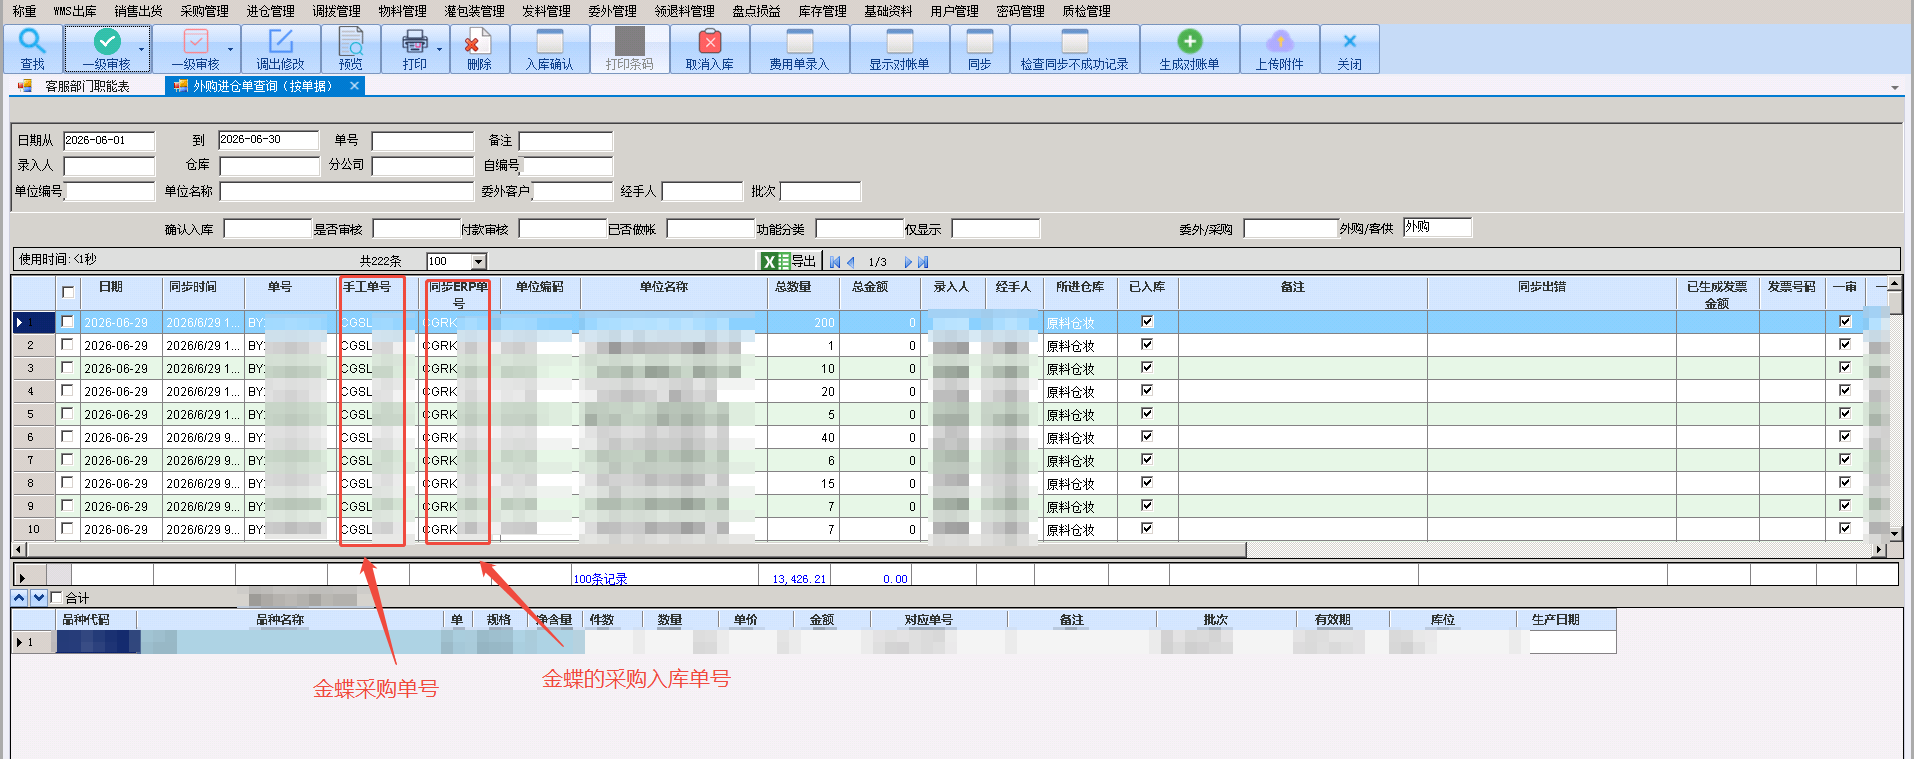This screenshot has width=1914, height=759.
Task: Click the 100条记录 link in summary row
Action: [600, 579]
